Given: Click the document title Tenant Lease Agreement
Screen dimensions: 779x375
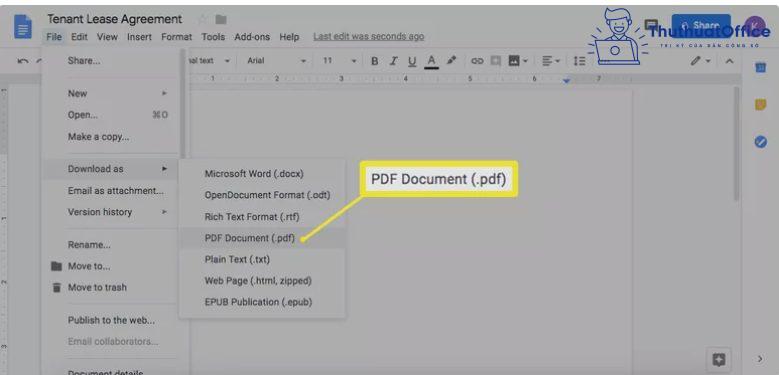Looking at the screenshot, I should [114, 19].
